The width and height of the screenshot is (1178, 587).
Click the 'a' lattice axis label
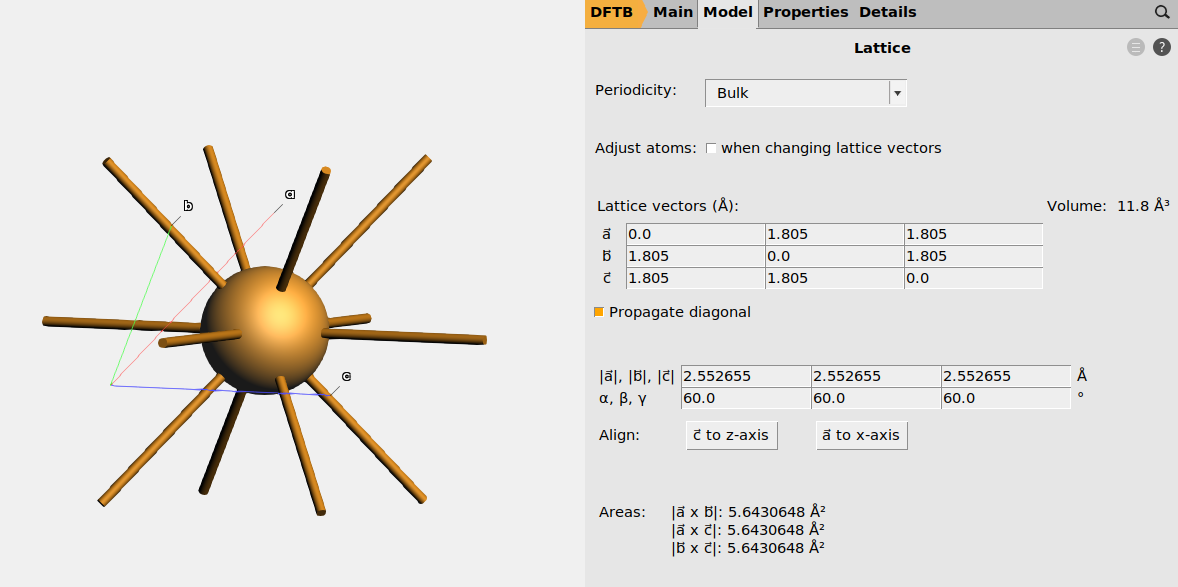click(290, 194)
